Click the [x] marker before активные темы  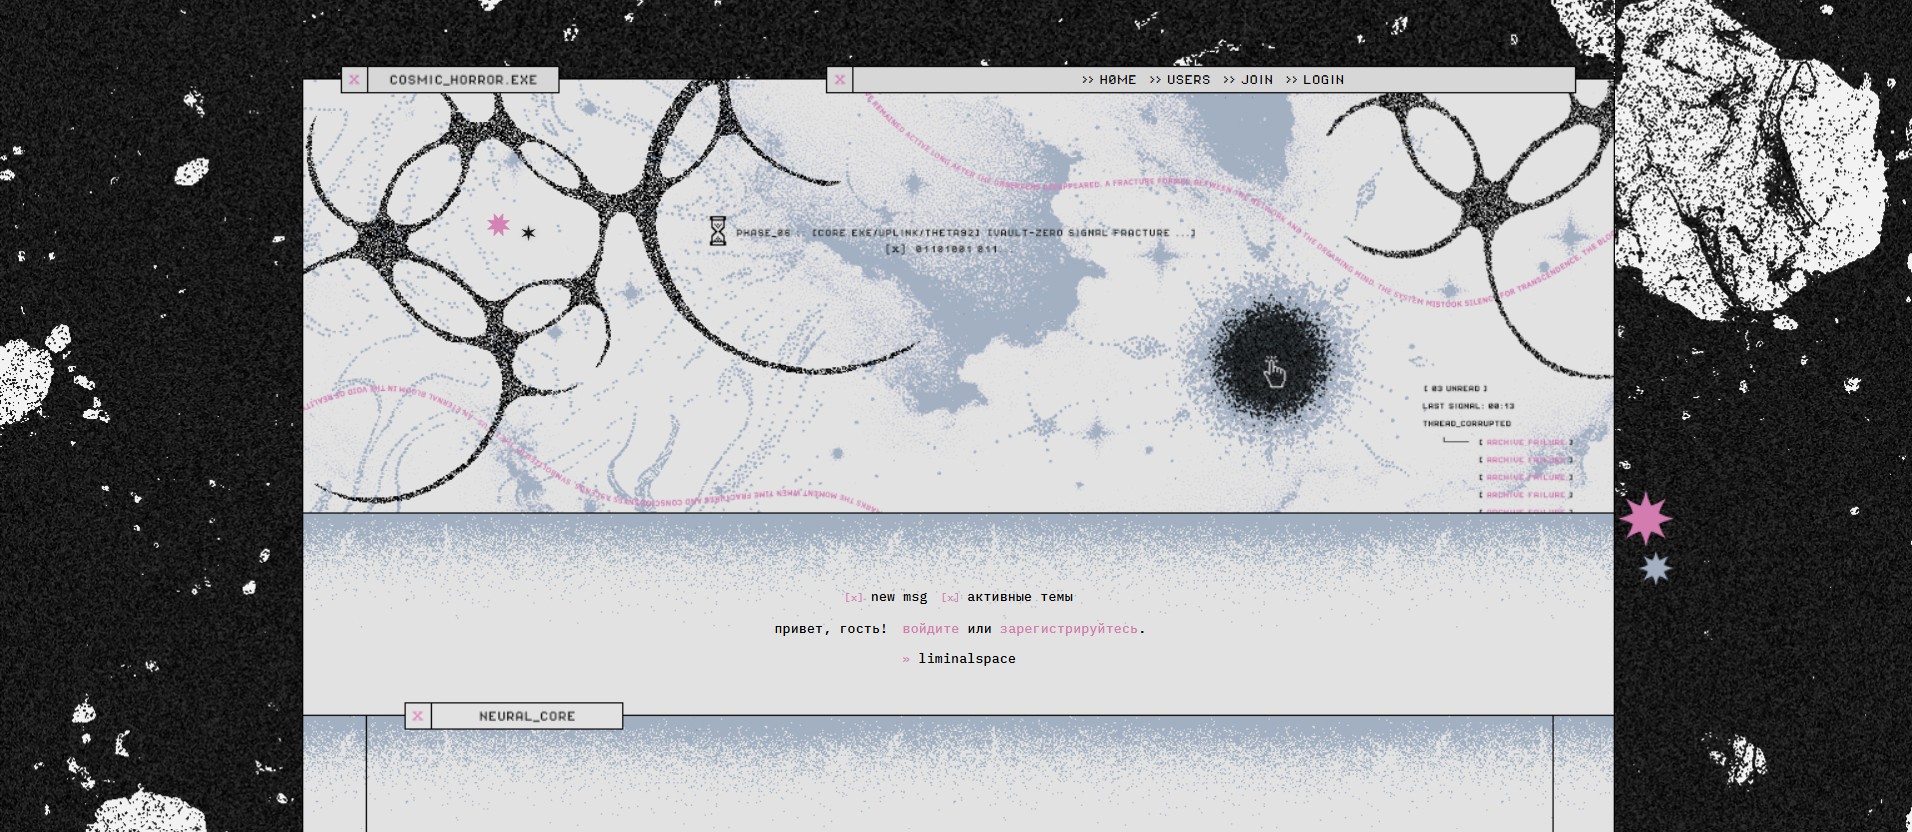tap(950, 597)
